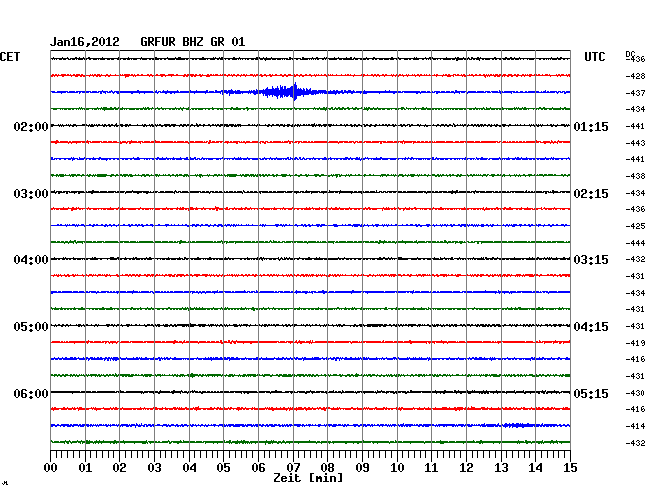The image size is (650, 494).
Task: Select the 04:00 CET time label
Action: click(x=31, y=260)
